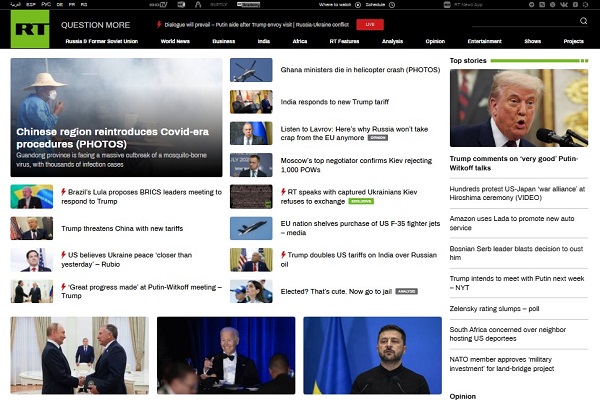Go to the Entertainment section
600x400 pixels.
click(x=484, y=41)
